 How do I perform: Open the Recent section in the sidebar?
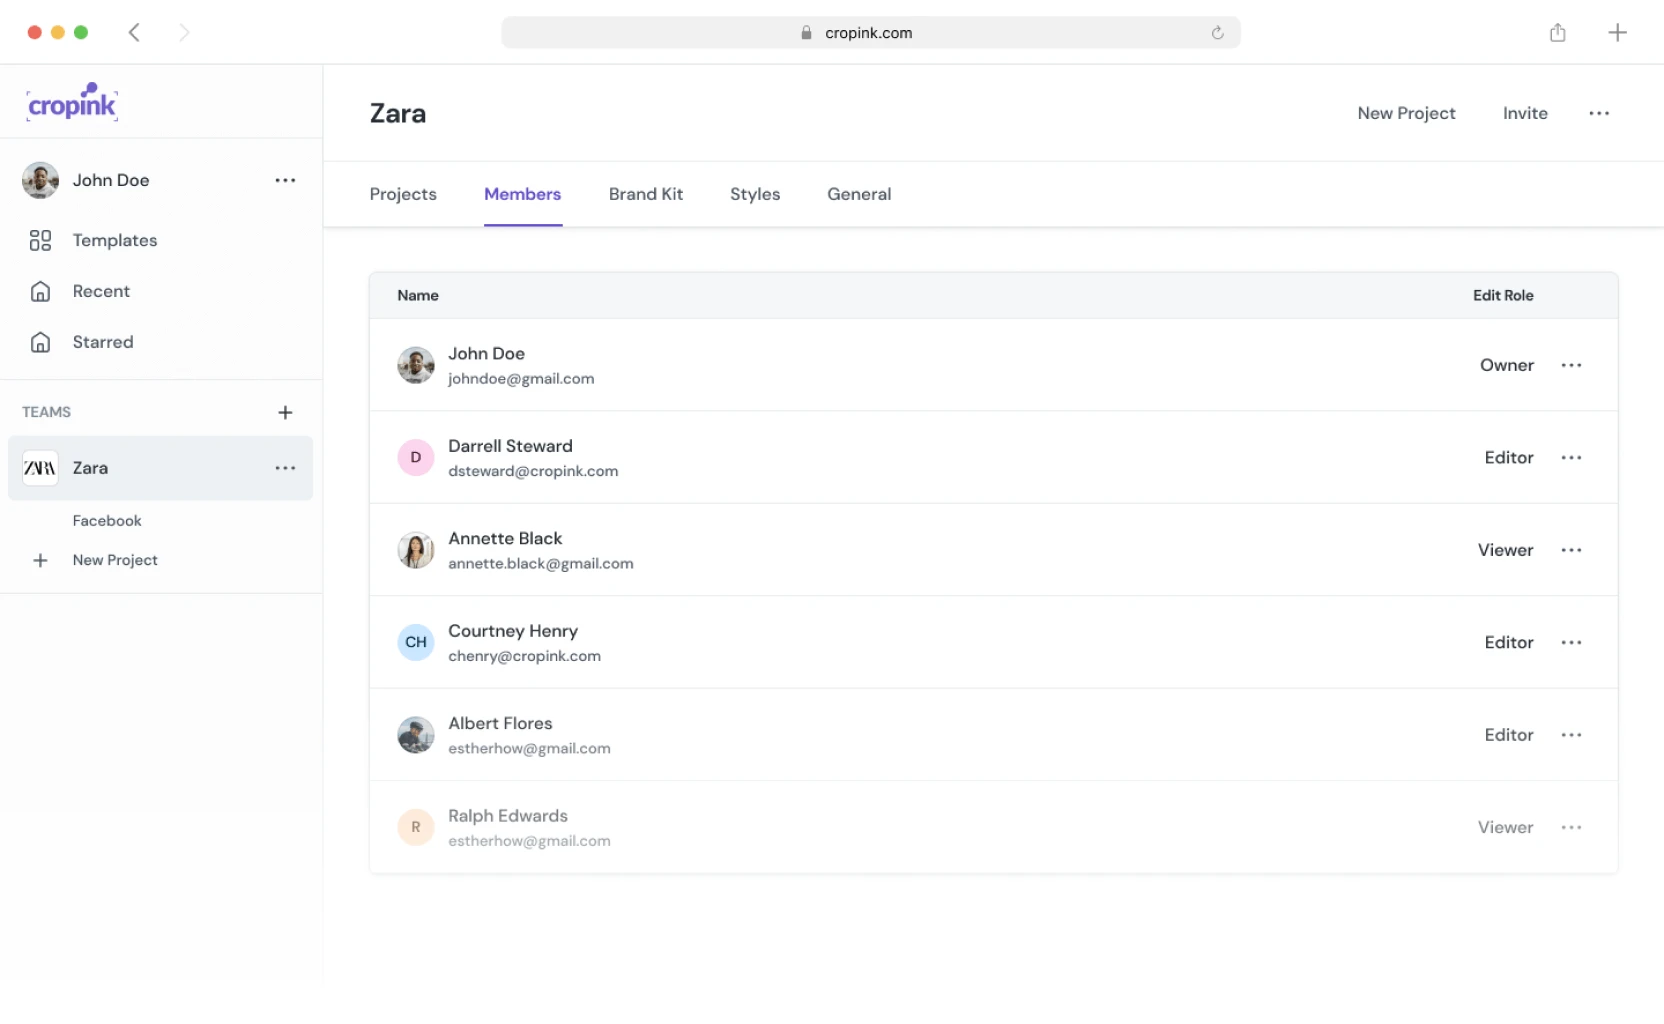click(101, 291)
